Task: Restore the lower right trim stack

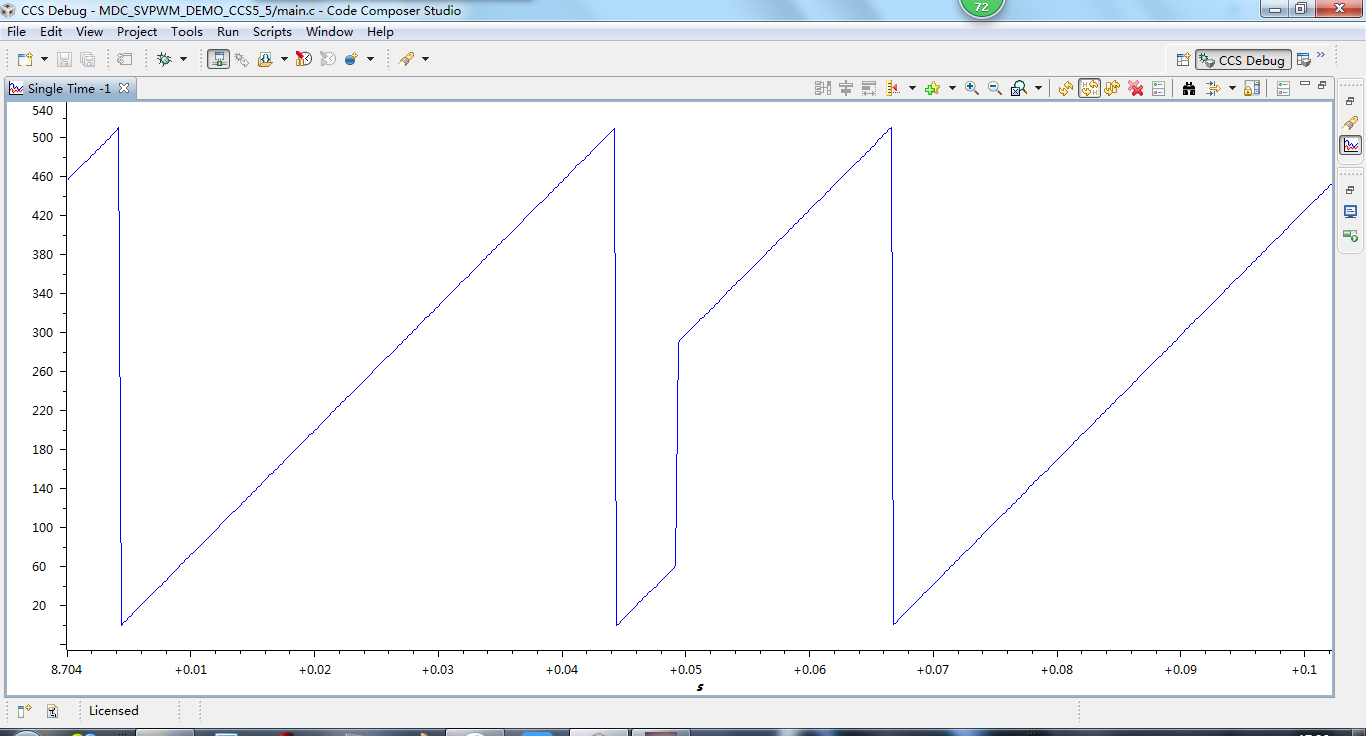Action: [1350, 190]
